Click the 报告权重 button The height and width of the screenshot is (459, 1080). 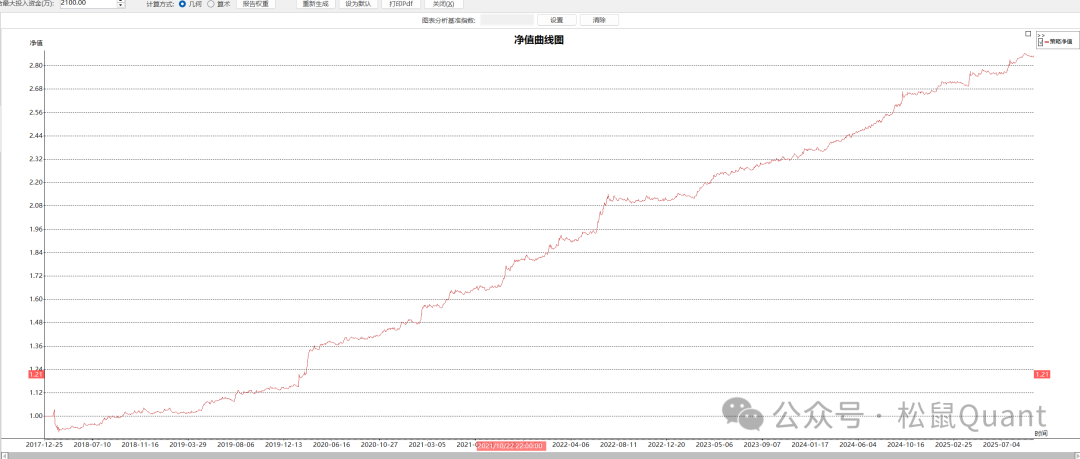pyautogui.click(x=256, y=4)
